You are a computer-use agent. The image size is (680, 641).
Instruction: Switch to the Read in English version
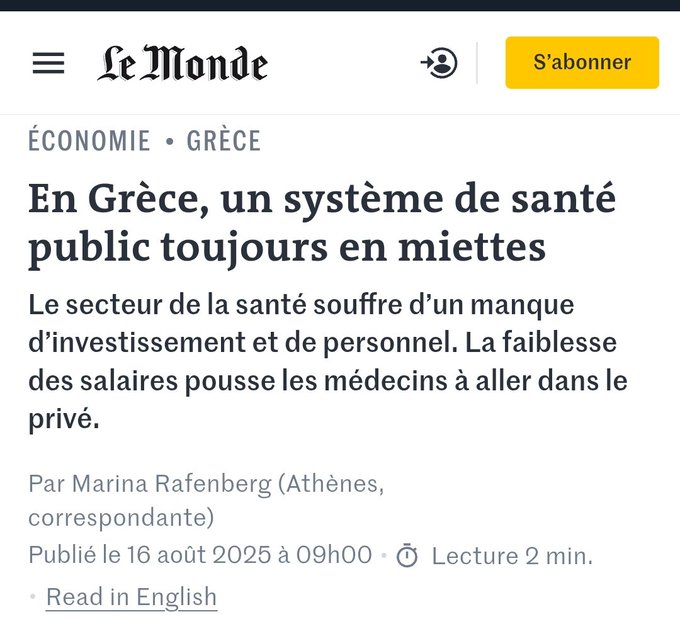tap(131, 597)
